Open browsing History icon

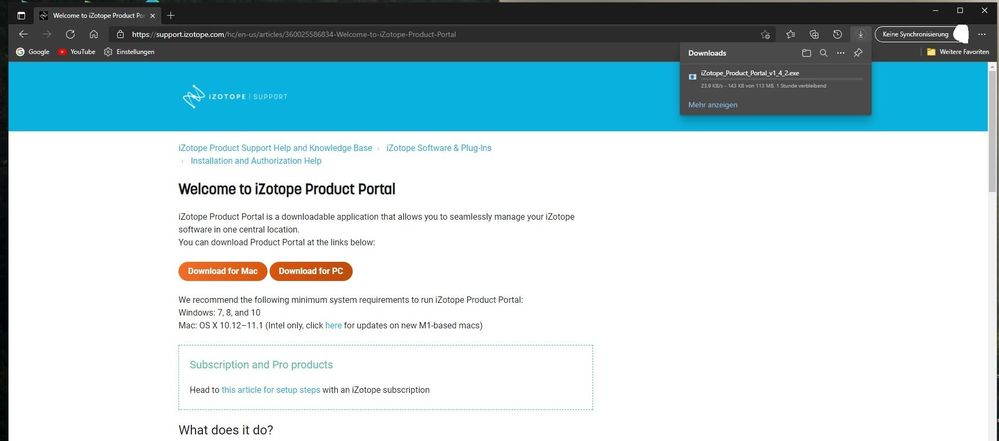[838, 34]
